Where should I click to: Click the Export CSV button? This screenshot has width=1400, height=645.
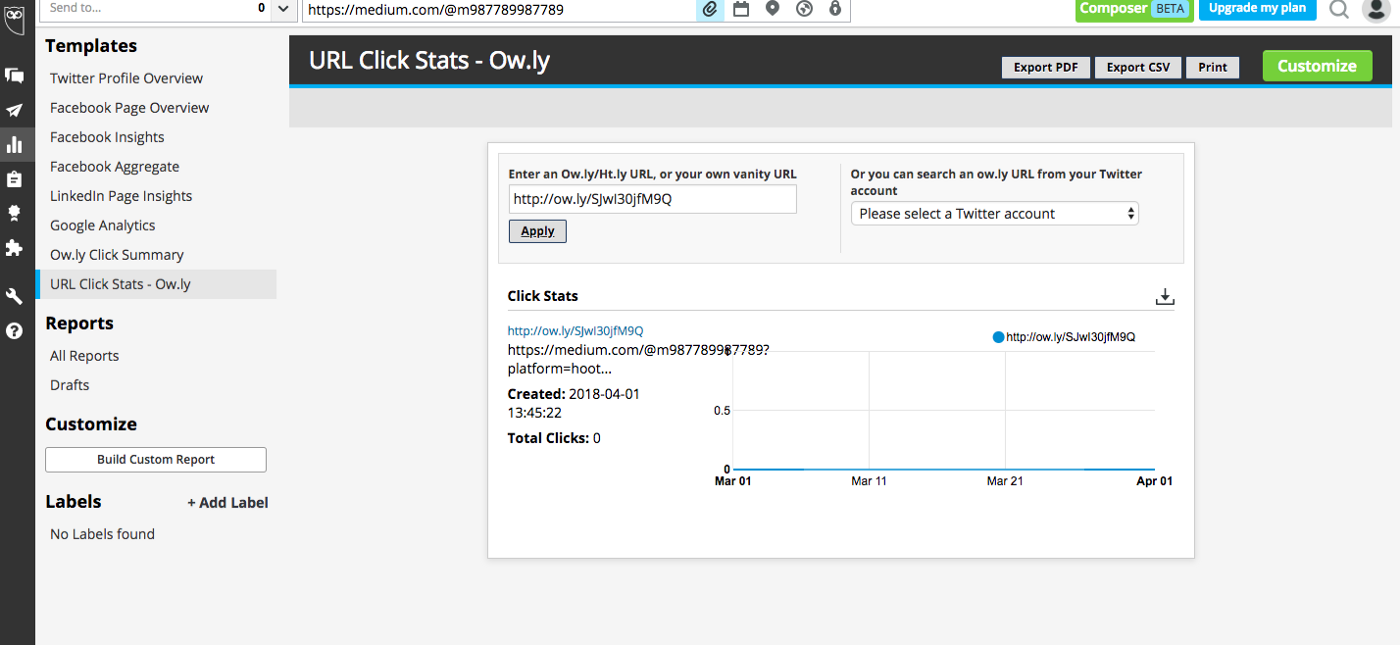1138,67
